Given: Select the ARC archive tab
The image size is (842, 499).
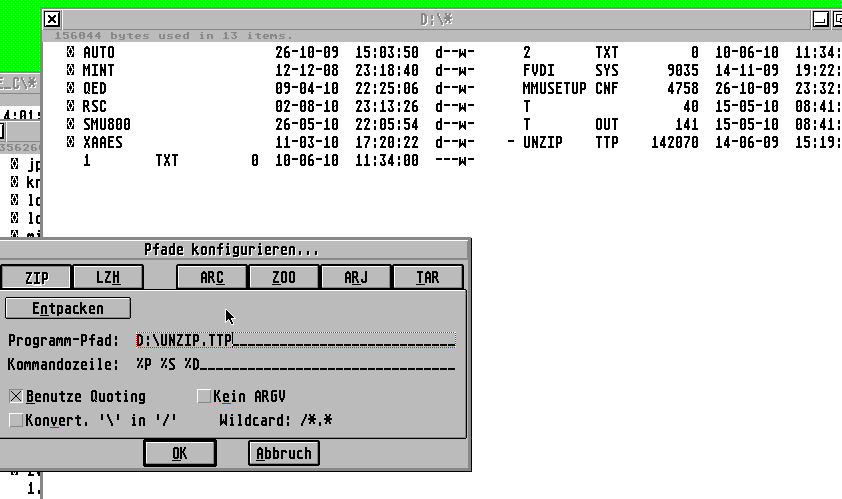Looking at the screenshot, I should pyautogui.click(x=212, y=278).
